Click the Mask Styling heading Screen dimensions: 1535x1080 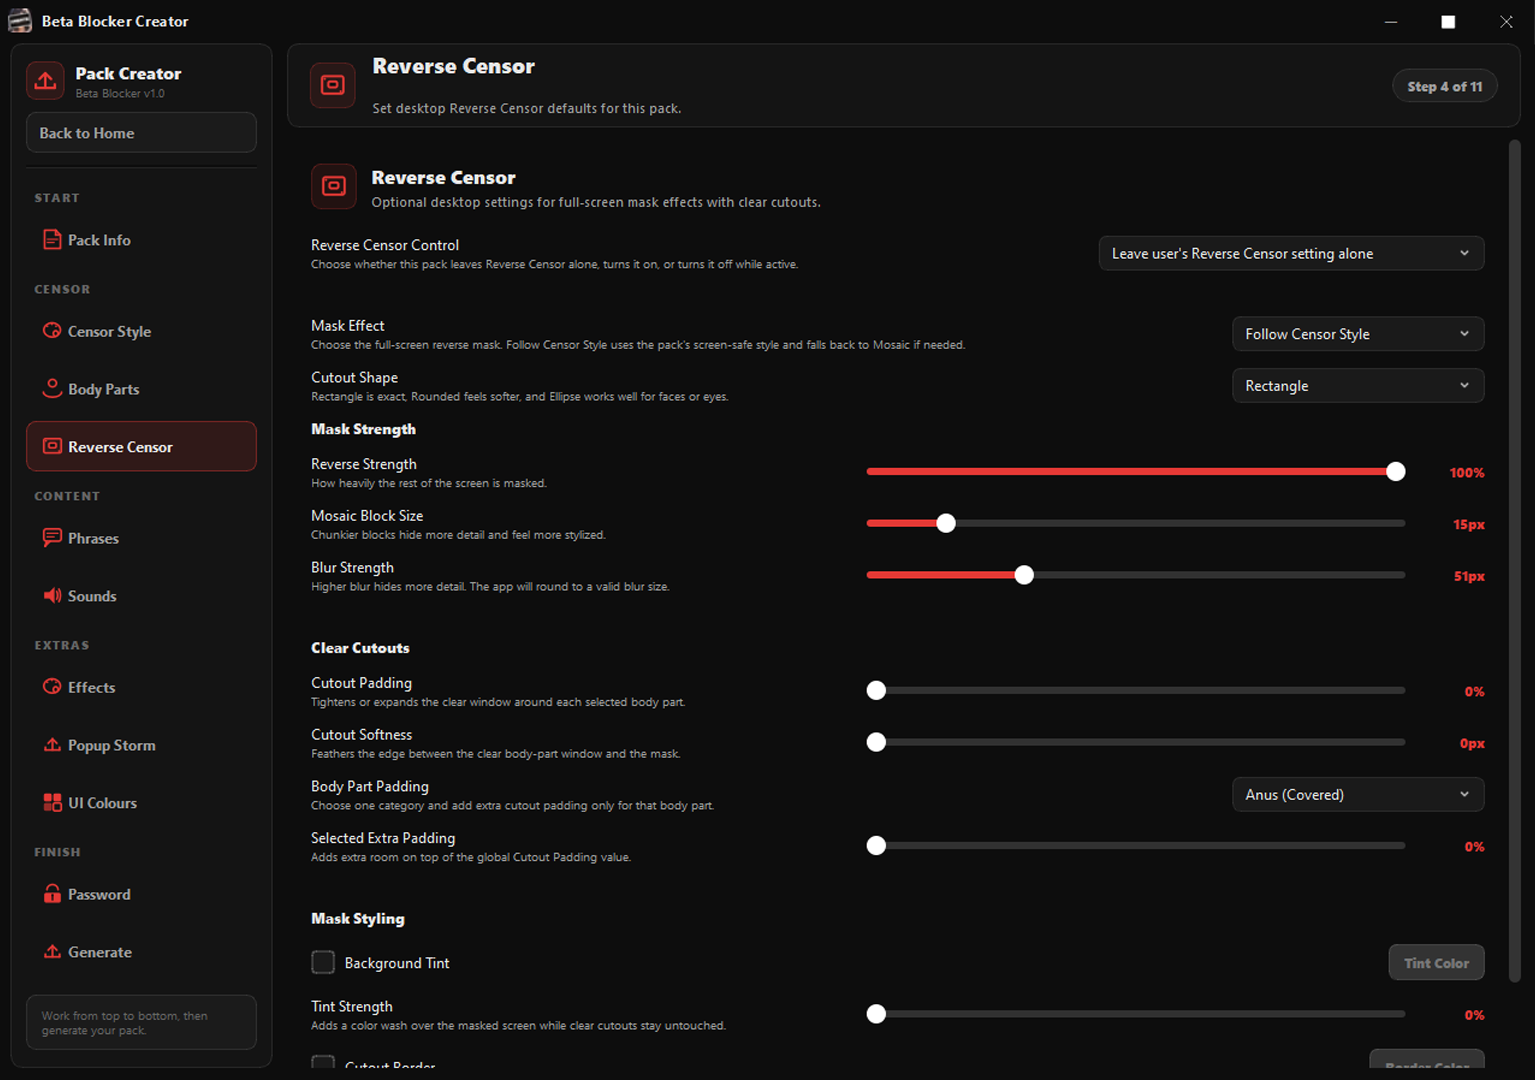(358, 919)
